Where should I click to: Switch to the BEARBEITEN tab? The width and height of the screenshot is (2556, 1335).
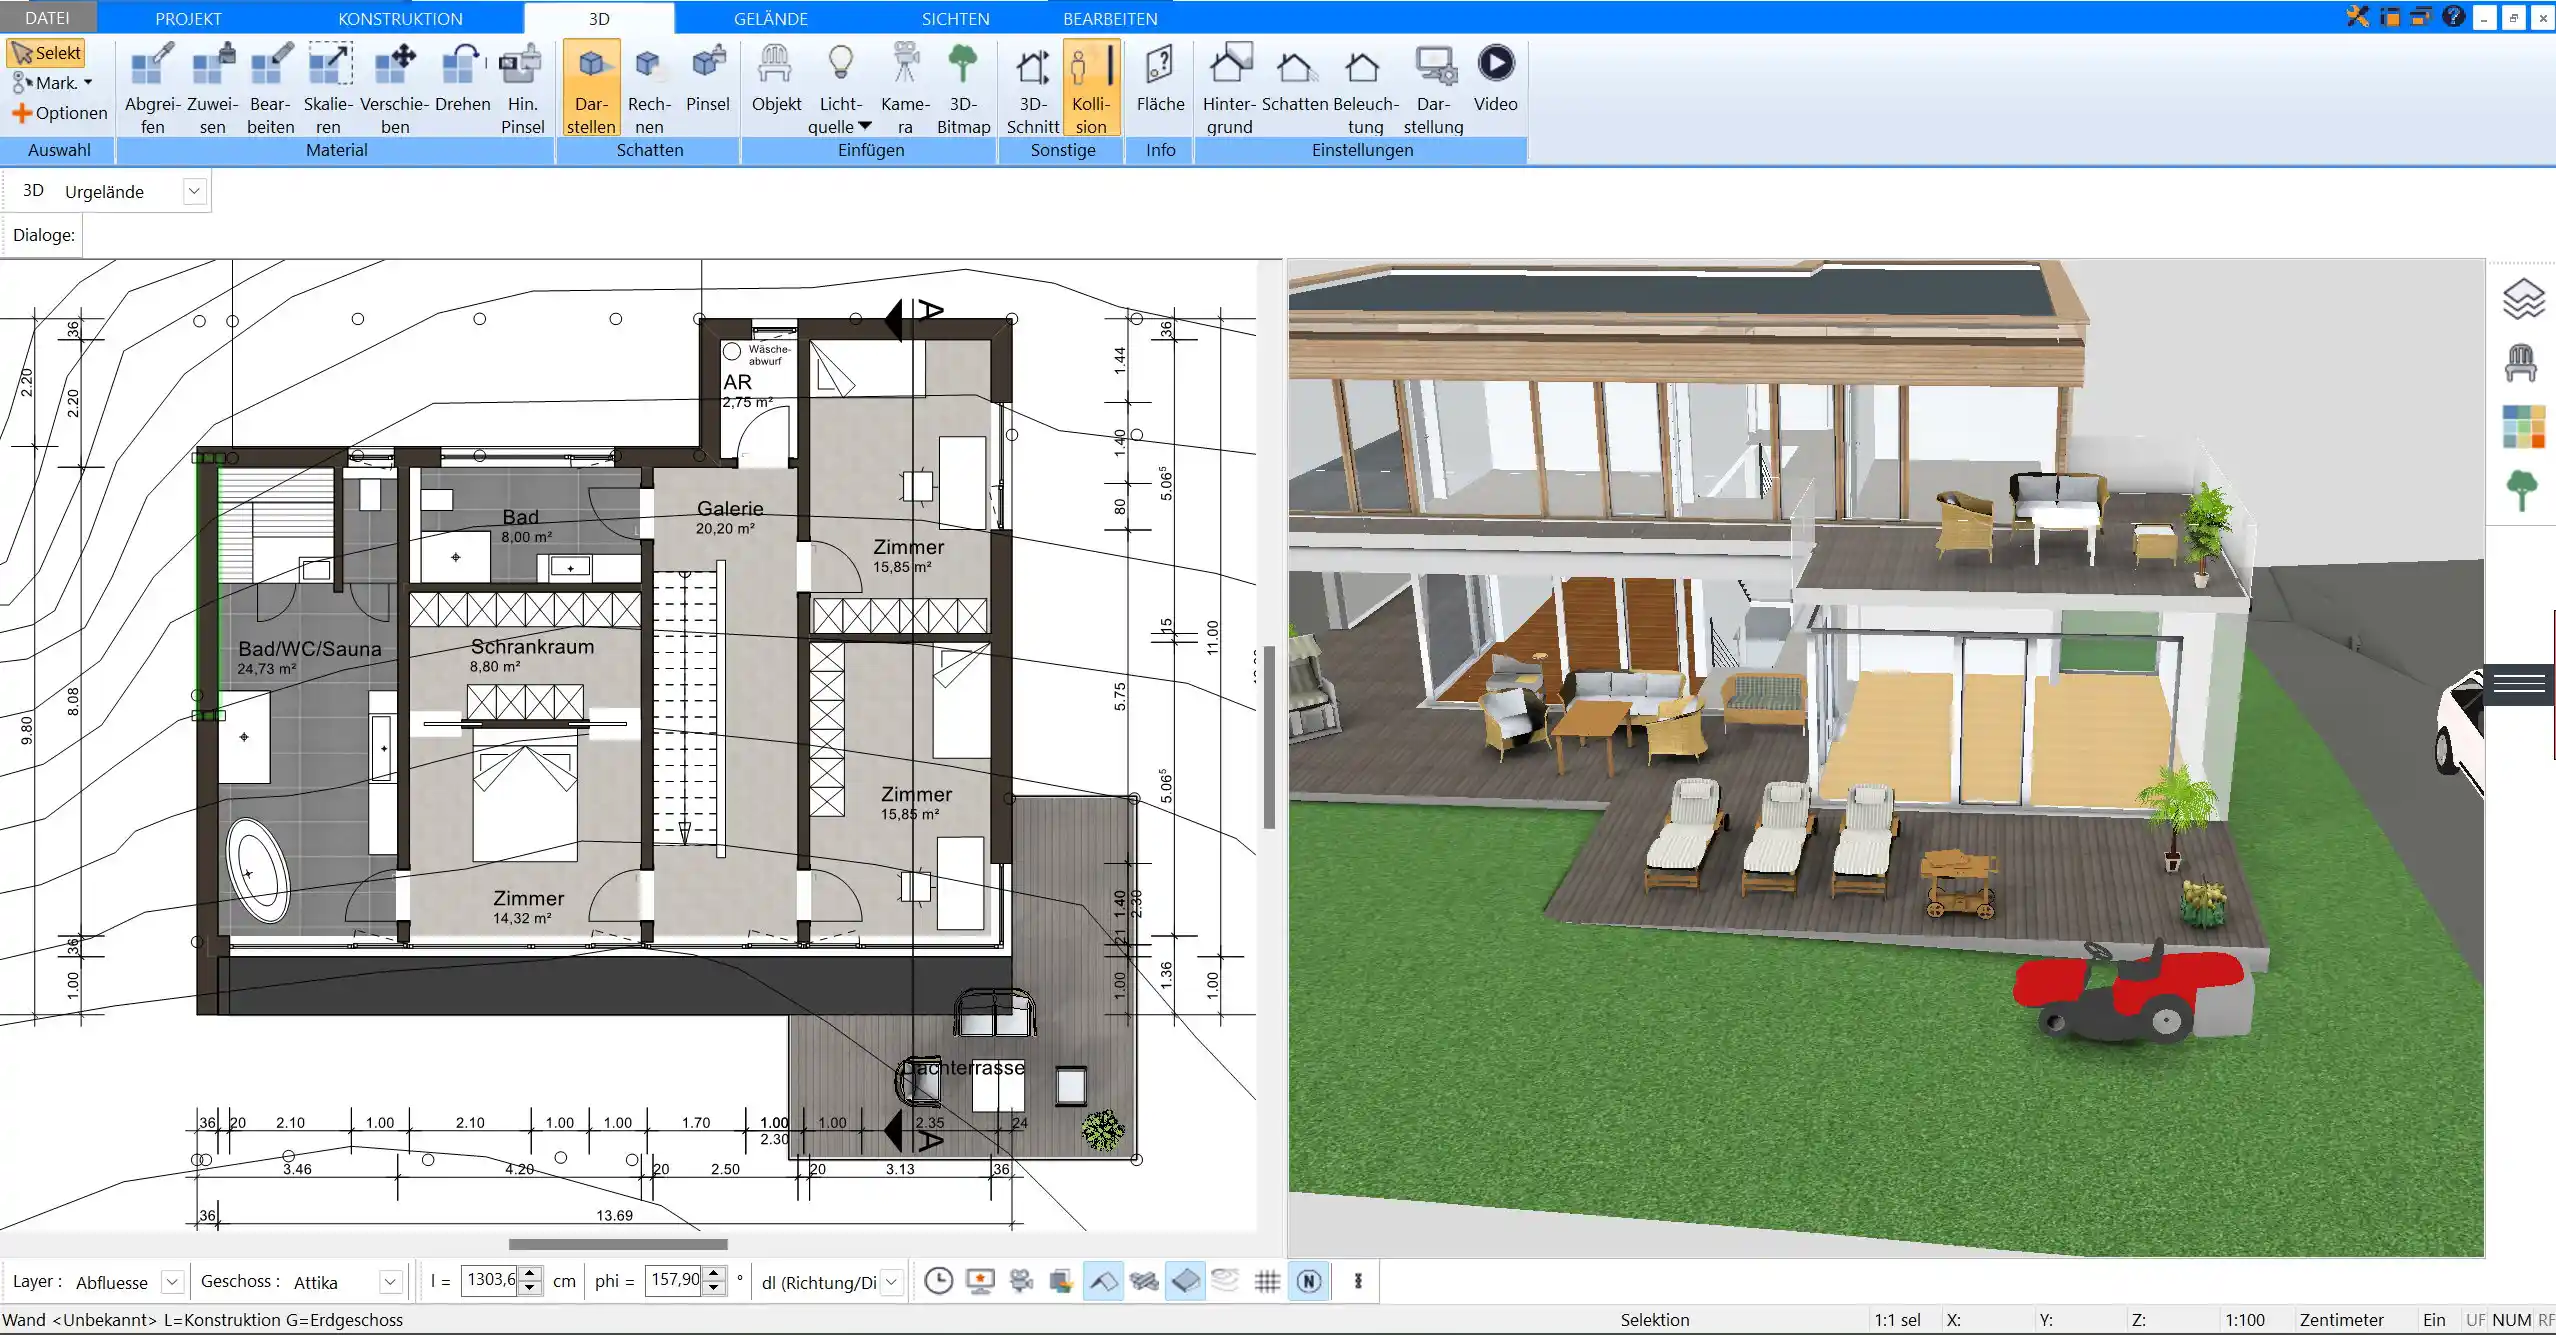tap(1110, 18)
